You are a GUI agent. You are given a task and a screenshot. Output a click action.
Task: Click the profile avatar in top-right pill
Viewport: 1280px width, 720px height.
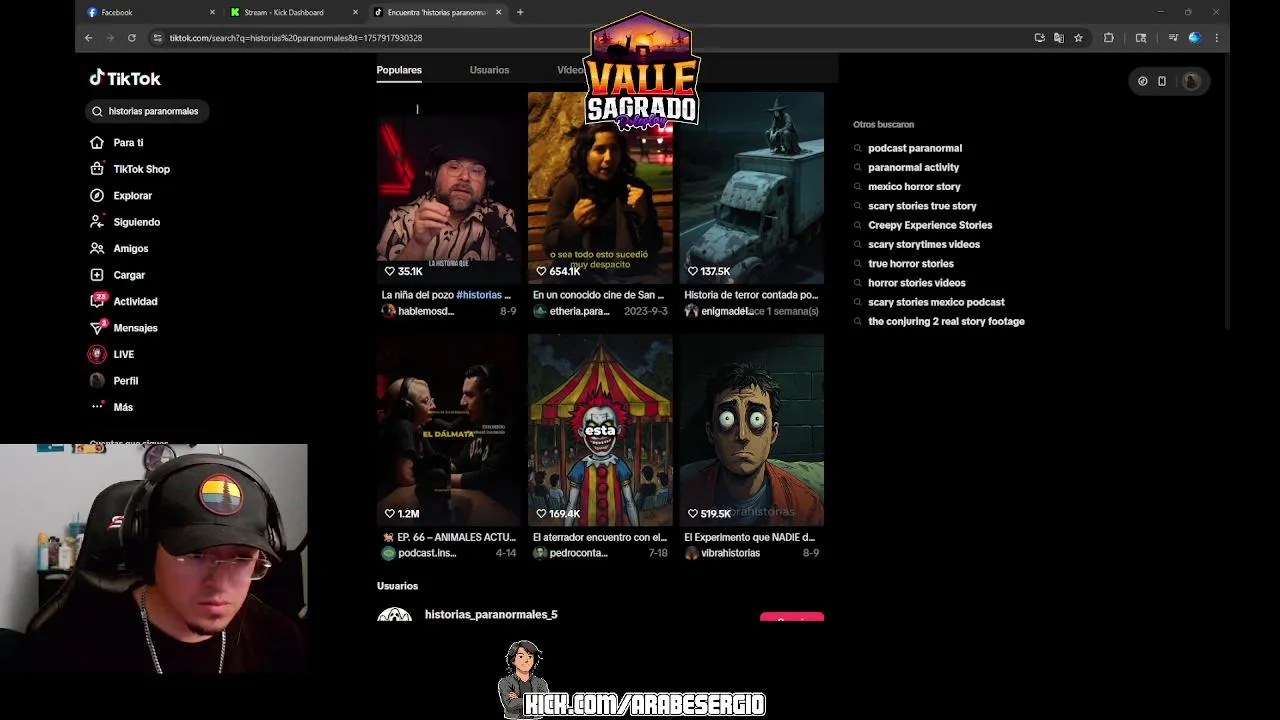point(1191,81)
